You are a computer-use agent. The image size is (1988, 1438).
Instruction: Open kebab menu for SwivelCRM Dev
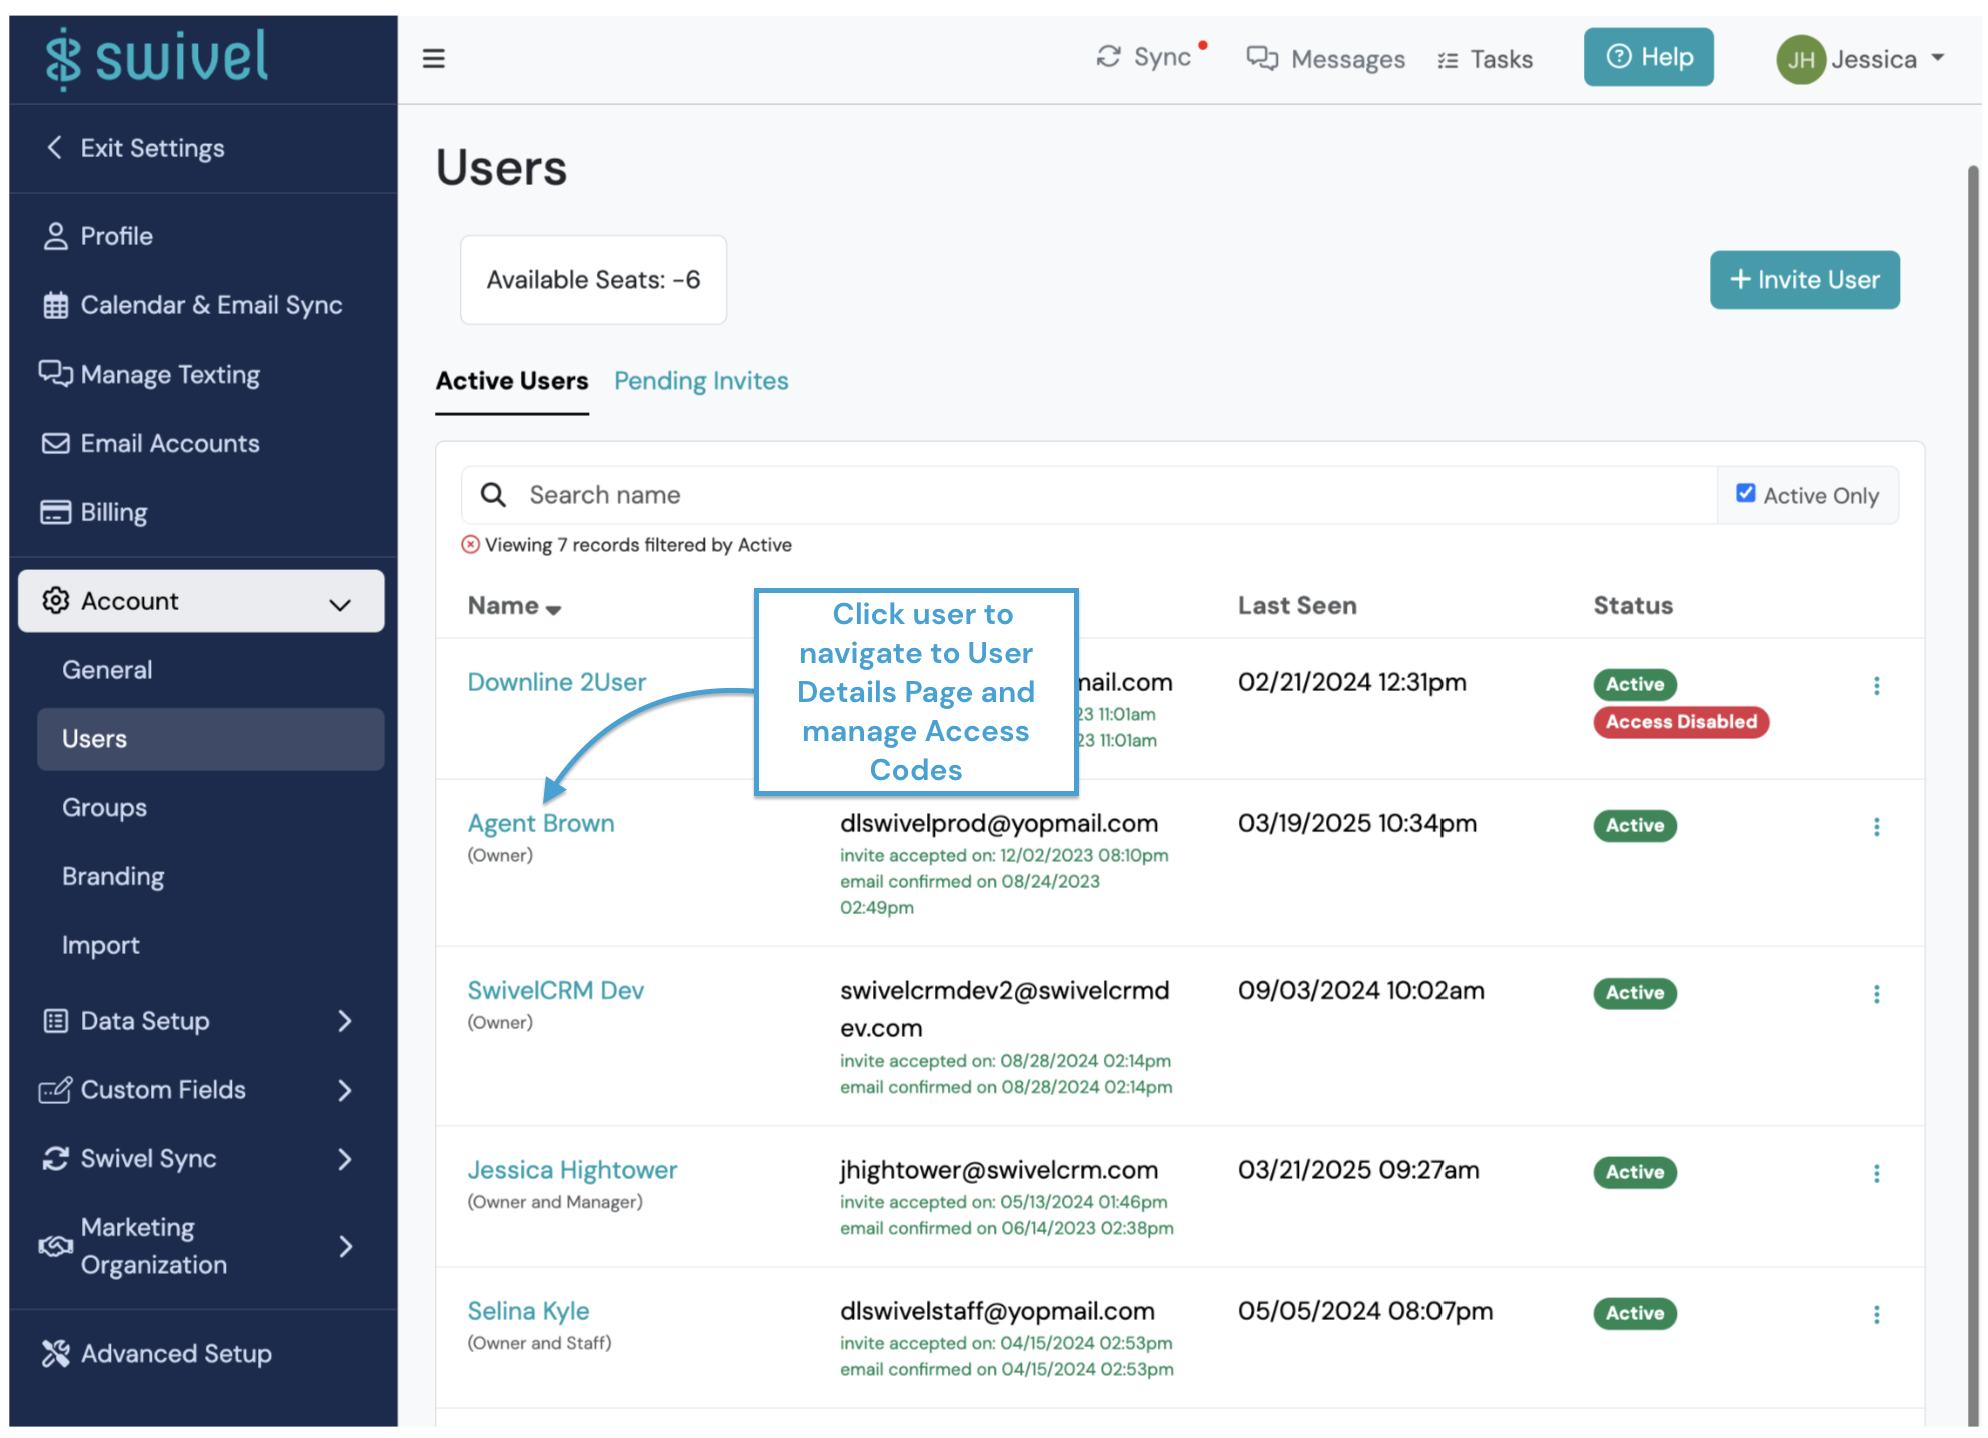[x=1876, y=994]
